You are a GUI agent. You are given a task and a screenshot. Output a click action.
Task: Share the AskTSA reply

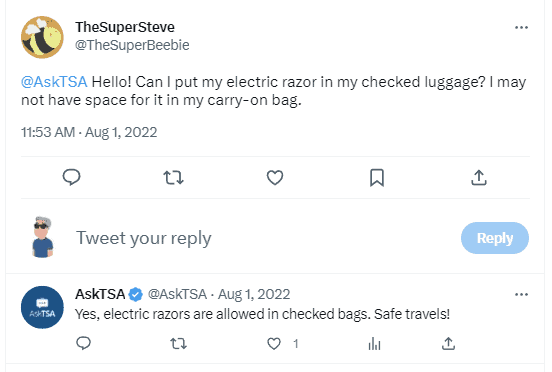click(x=448, y=343)
